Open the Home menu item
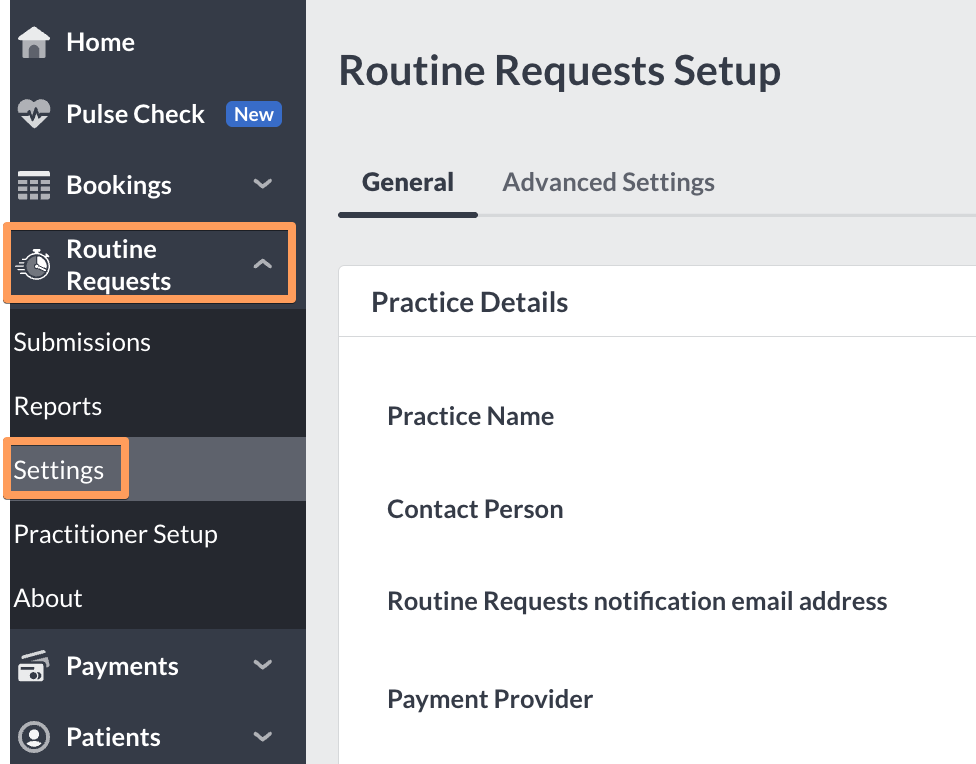 pyautogui.click(x=100, y=42)
